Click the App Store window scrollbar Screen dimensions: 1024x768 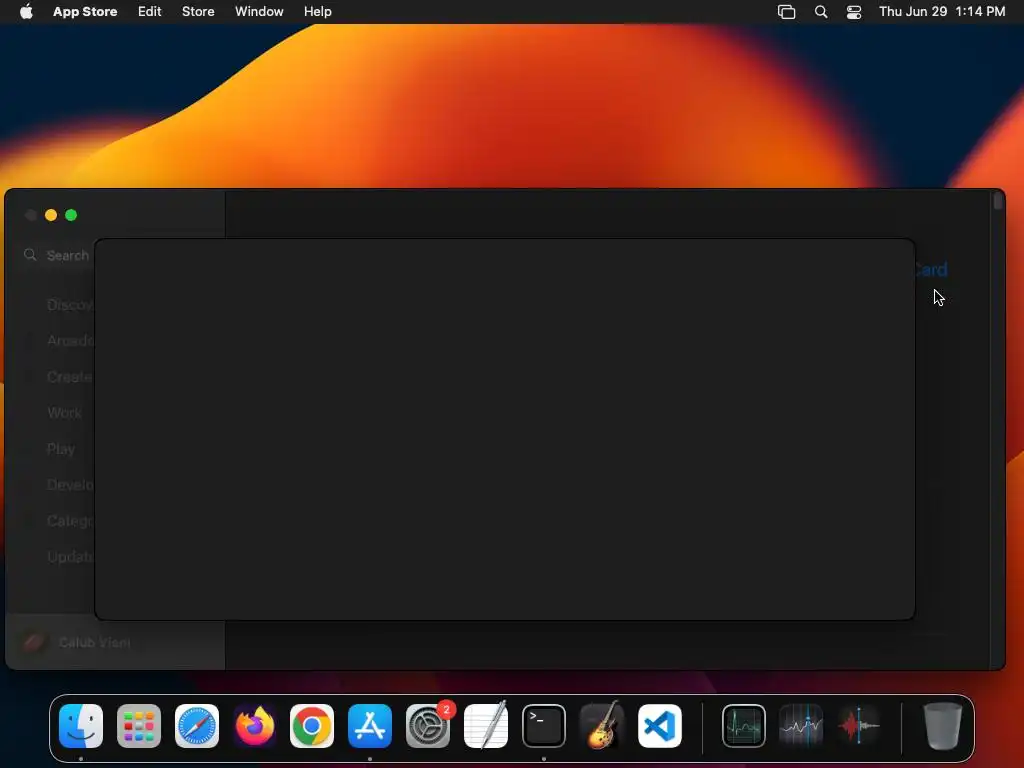point(997,202)
